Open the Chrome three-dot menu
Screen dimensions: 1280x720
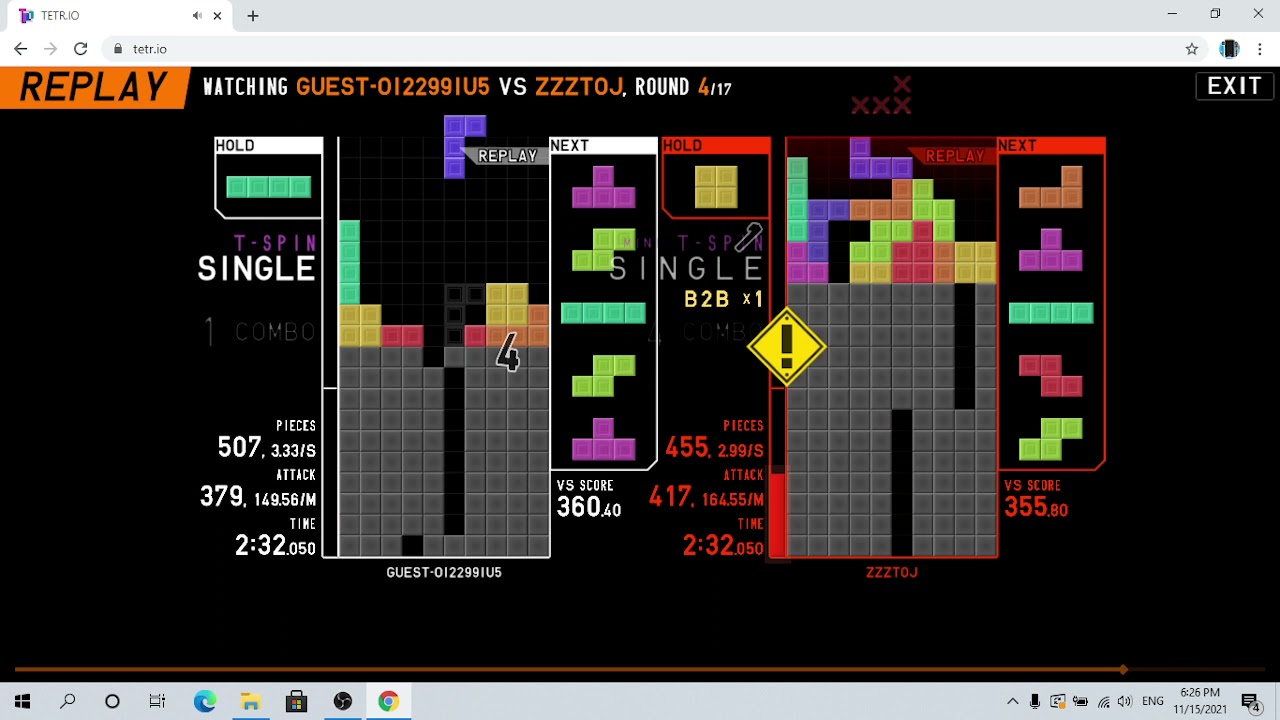(1258, 48)
